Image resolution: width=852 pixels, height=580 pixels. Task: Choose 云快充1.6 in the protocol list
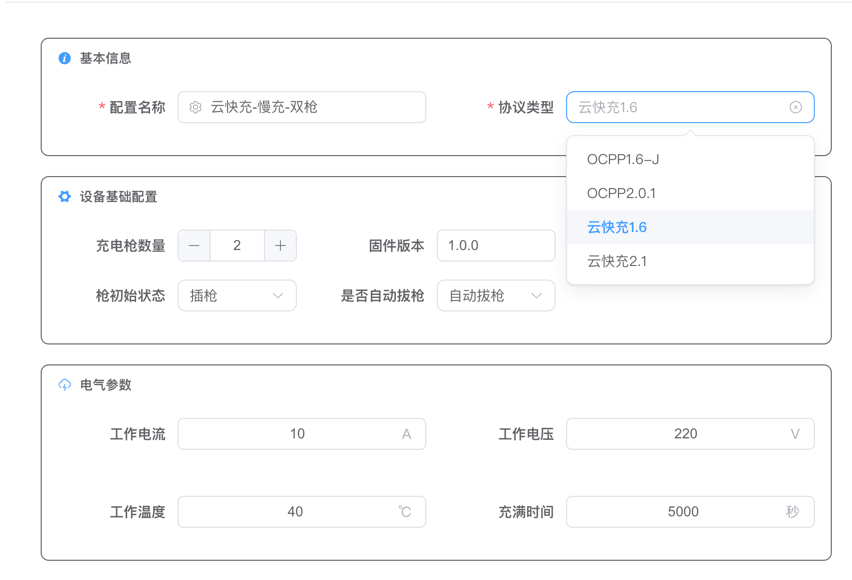(690, 227)
